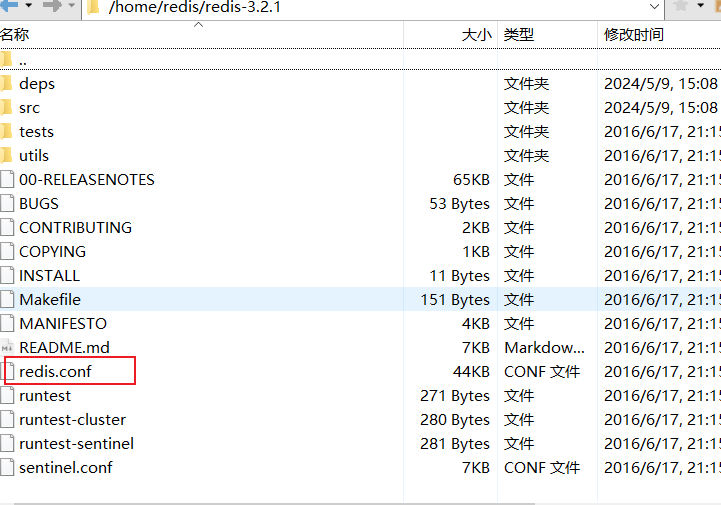
Task: Select the sentinel.conf file
Action: click(x=65, y=468)
